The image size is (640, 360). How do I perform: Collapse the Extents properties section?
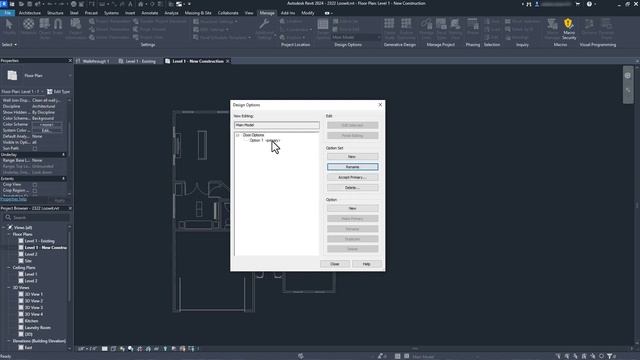pos(64,178)
